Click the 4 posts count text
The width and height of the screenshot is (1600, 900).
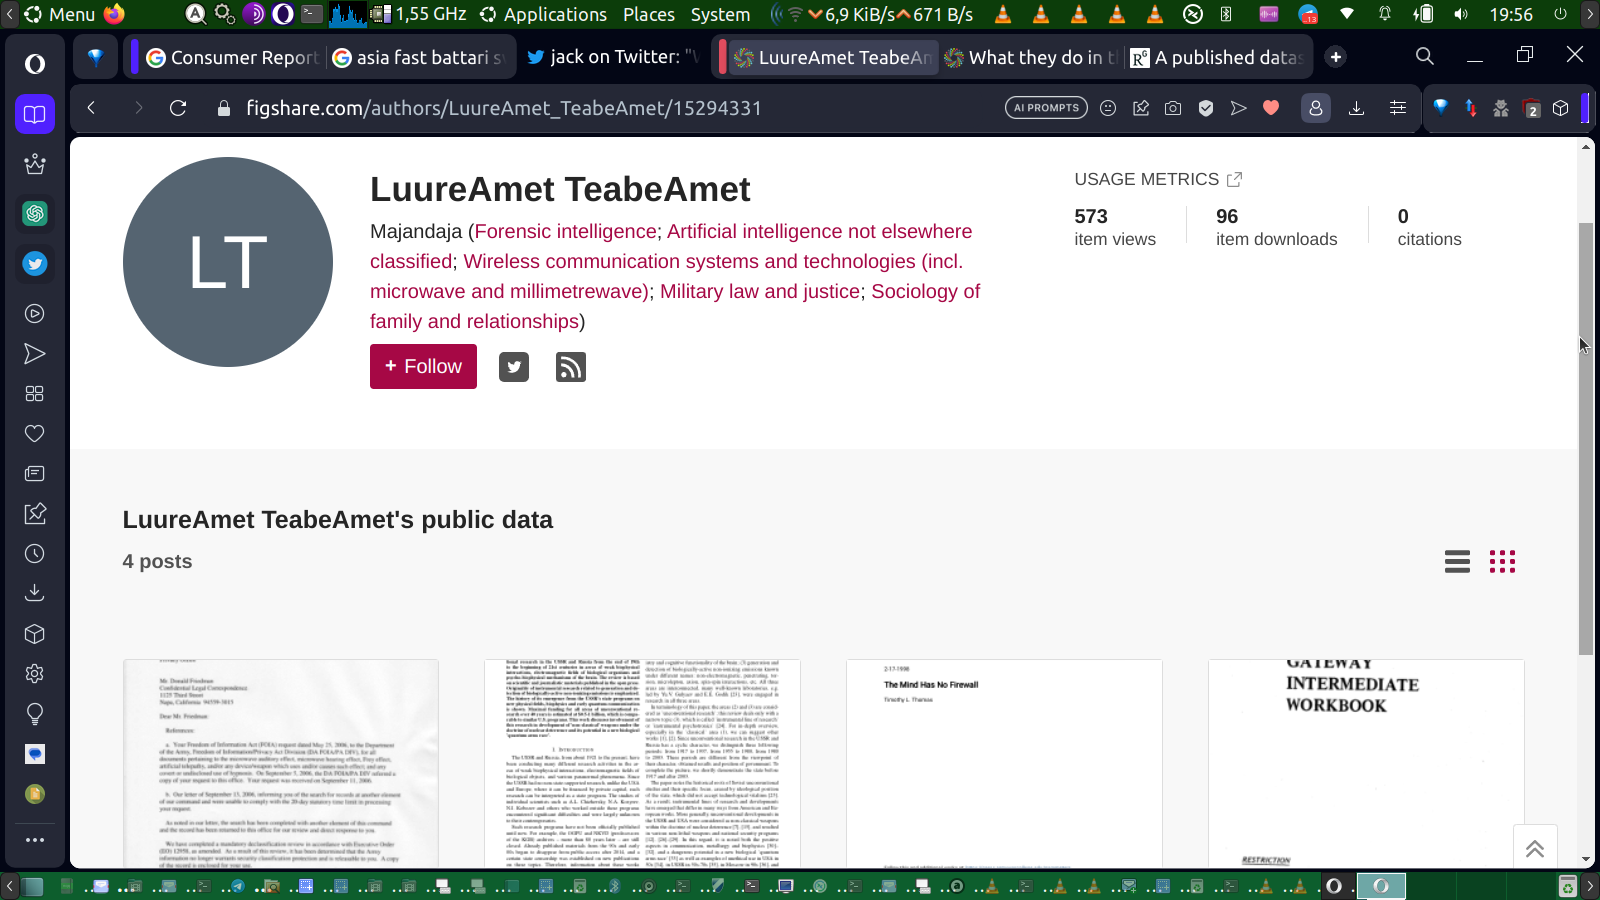pyautogui.click(x=157, y=562)
